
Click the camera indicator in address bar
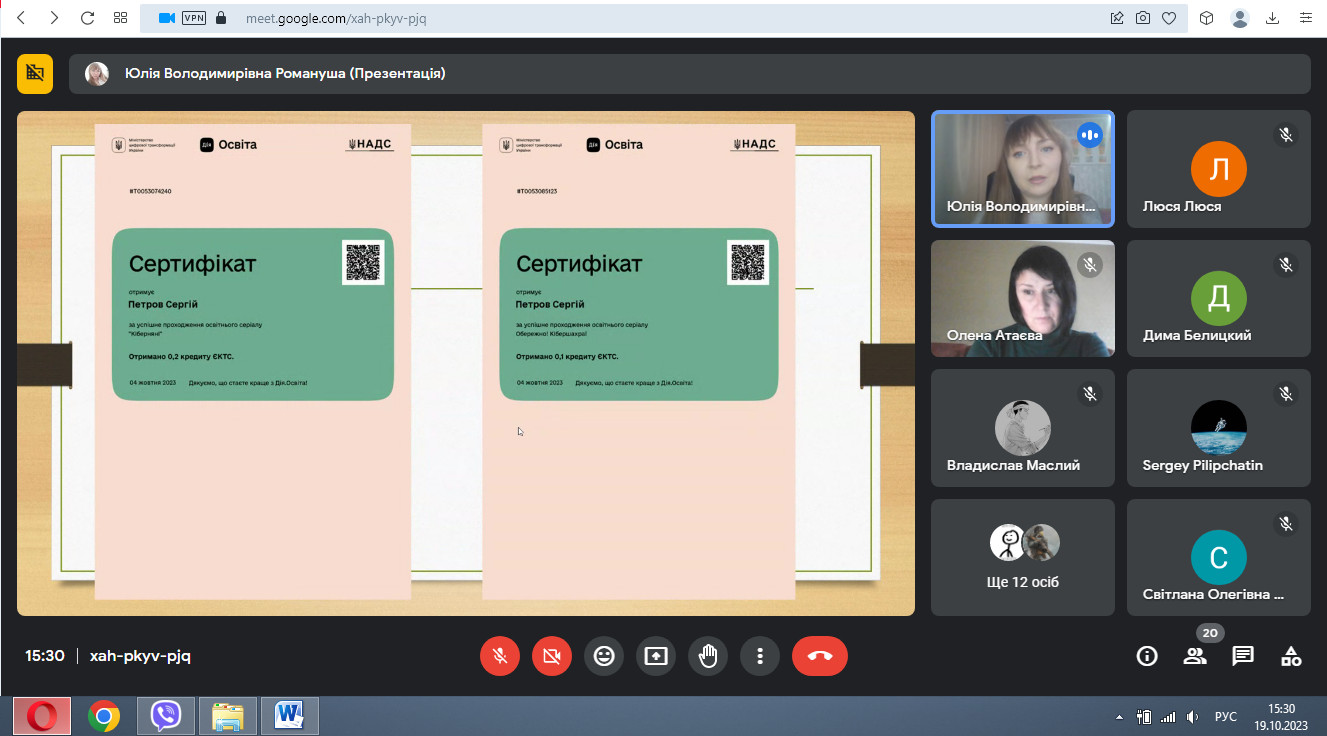click(x=166, y=18)
